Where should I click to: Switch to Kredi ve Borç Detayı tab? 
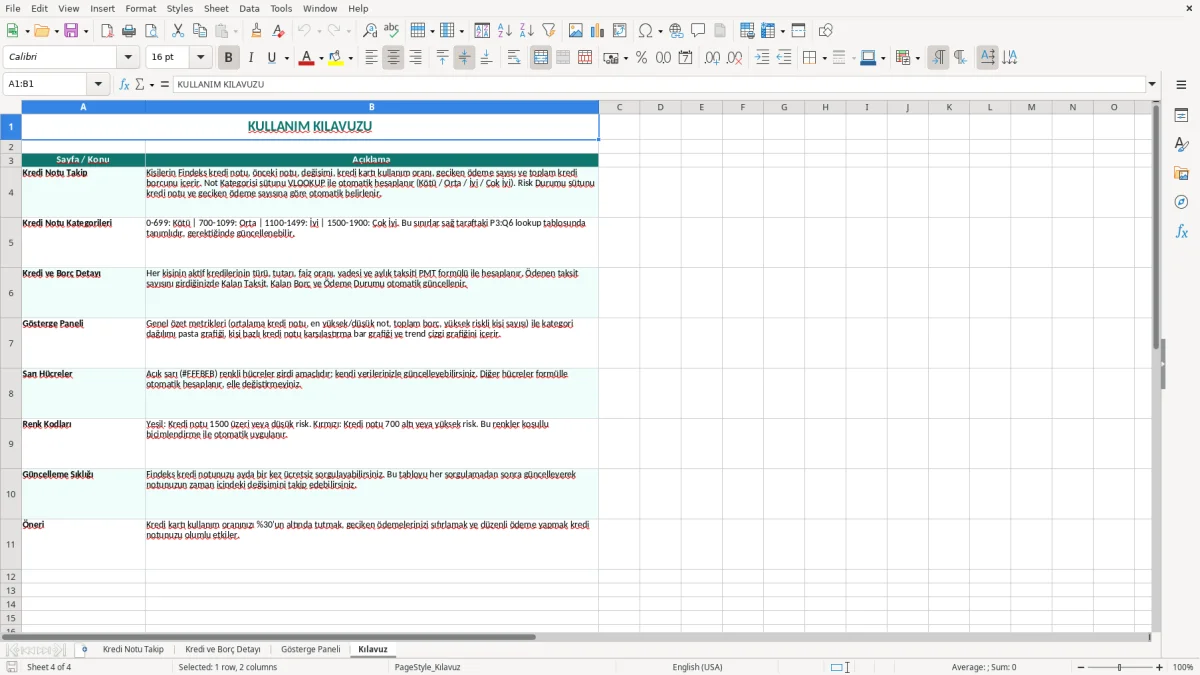(x=223, y=649)
